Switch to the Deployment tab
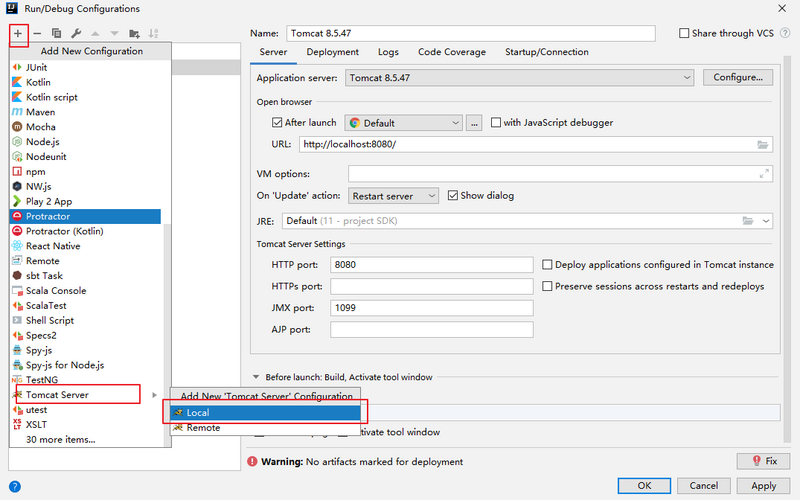Image resolution: width=800 pixels, height=500 pixels. [333, 52]
